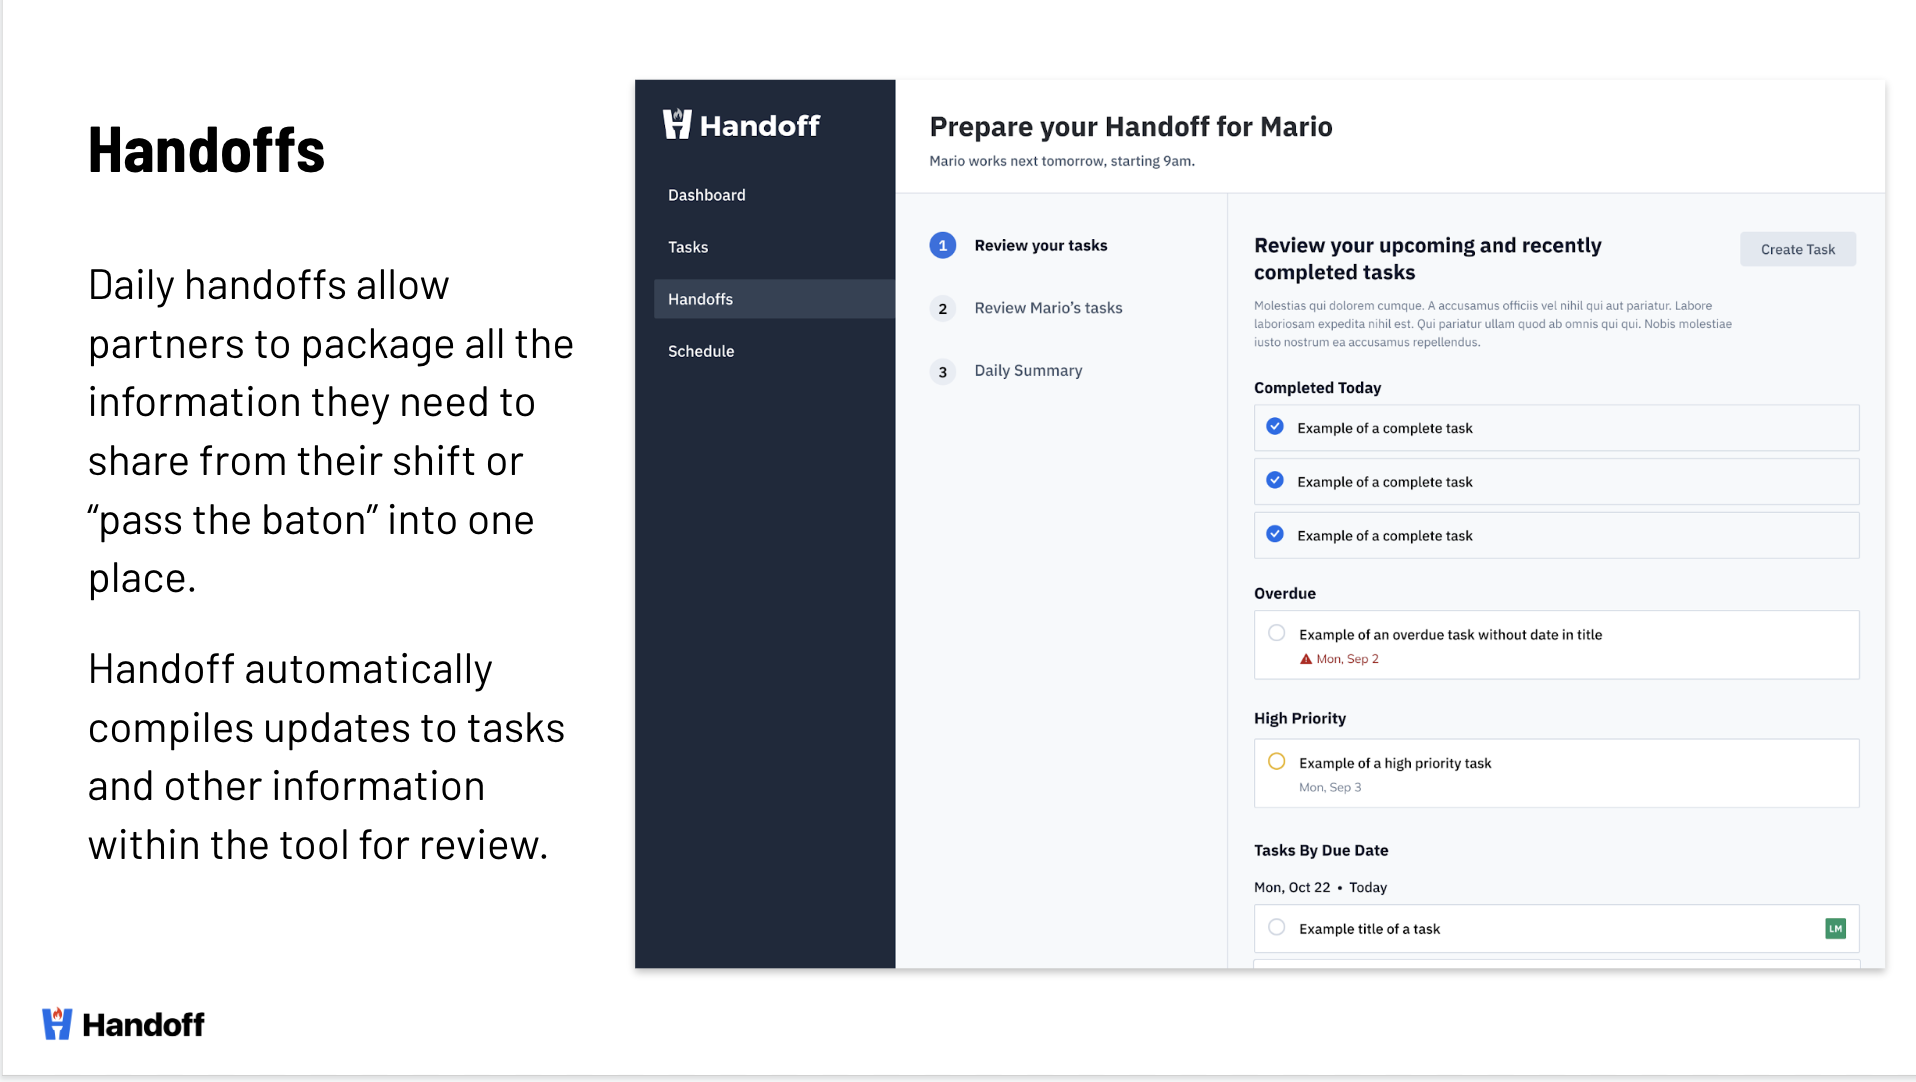Go to Tasks in the sidebar
This screenshot has height=1082, width=1916.
688,247
